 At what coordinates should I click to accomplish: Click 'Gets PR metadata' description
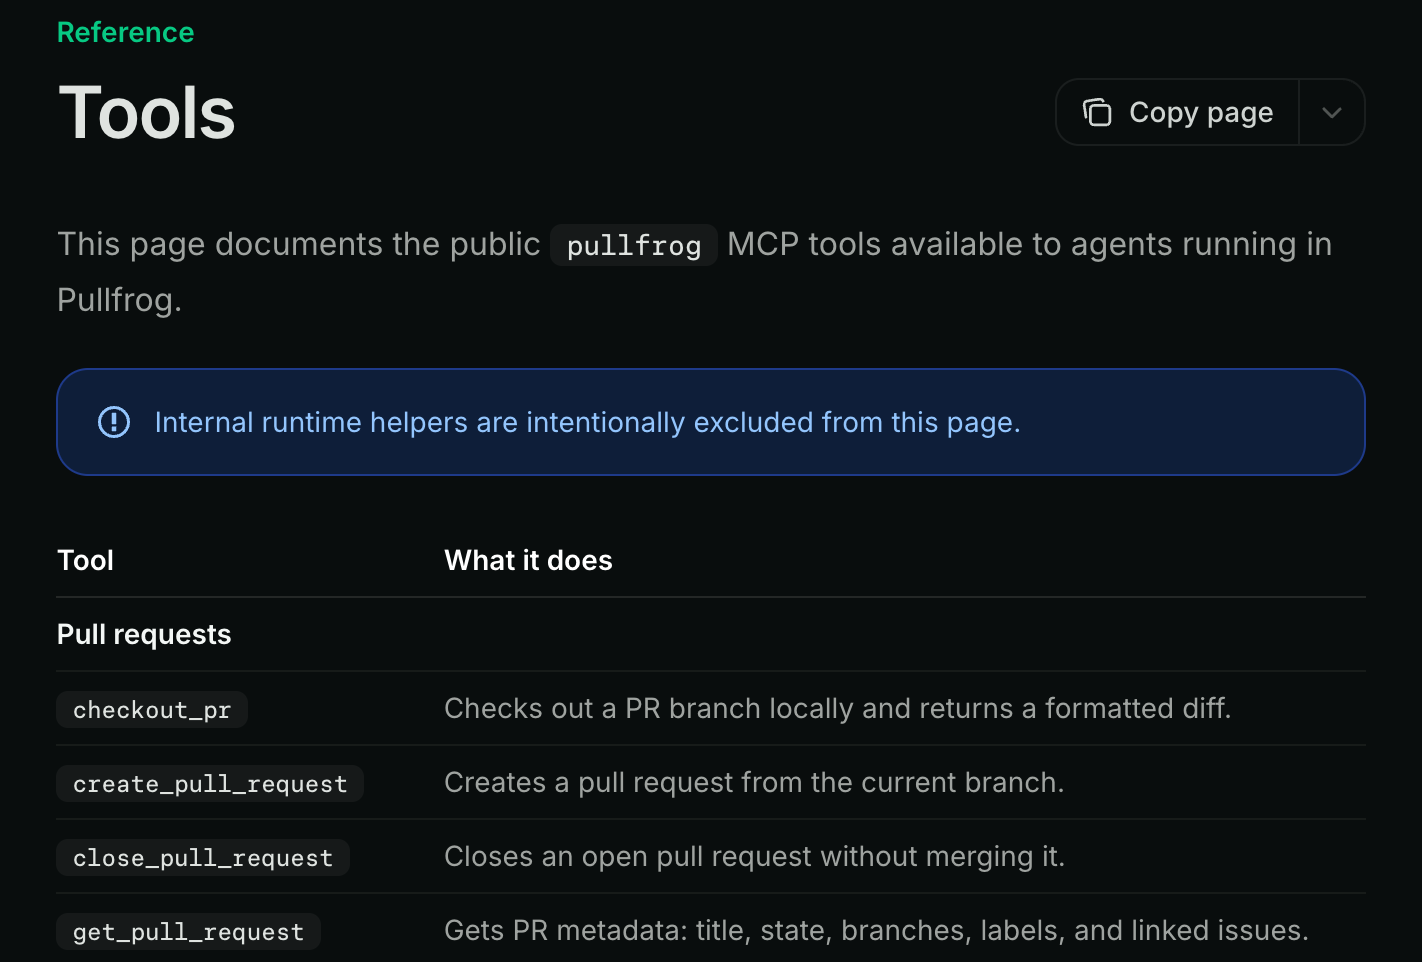pos(877,930)
